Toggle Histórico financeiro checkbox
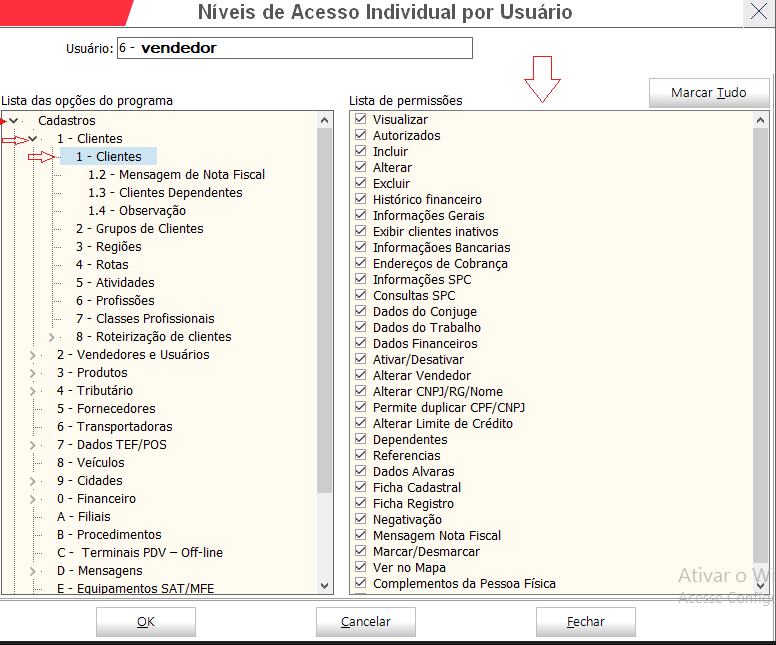 (361, 199)
